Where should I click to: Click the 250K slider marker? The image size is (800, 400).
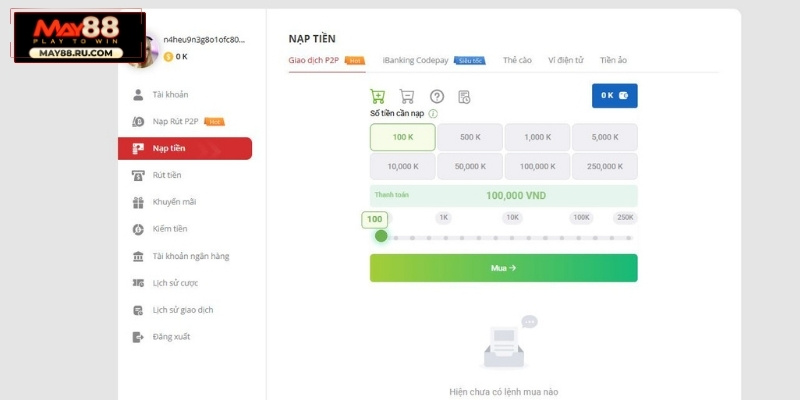pos(625,218)
